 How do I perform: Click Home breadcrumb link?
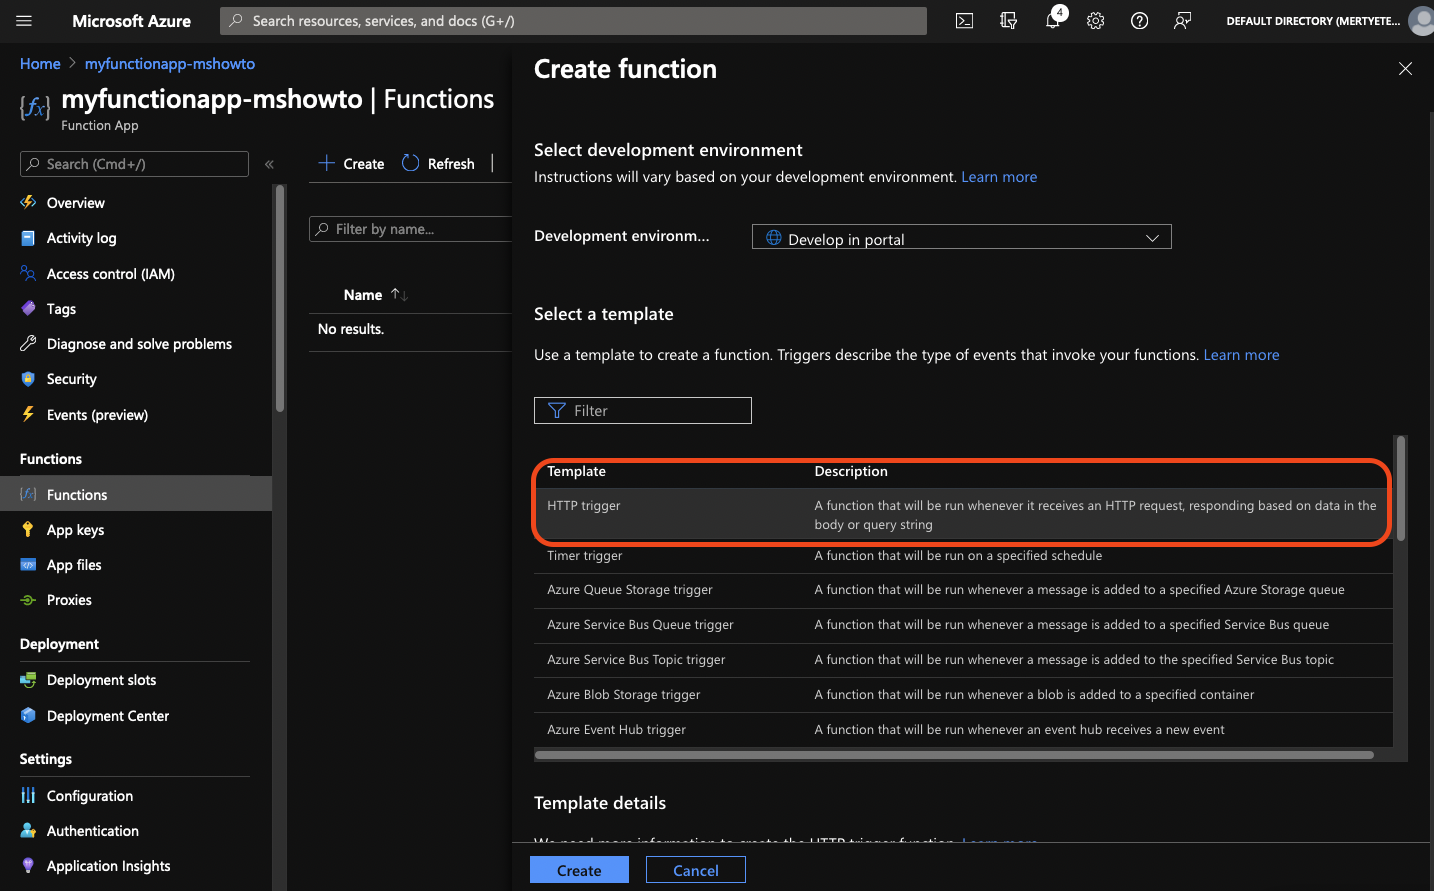(40, 63)
